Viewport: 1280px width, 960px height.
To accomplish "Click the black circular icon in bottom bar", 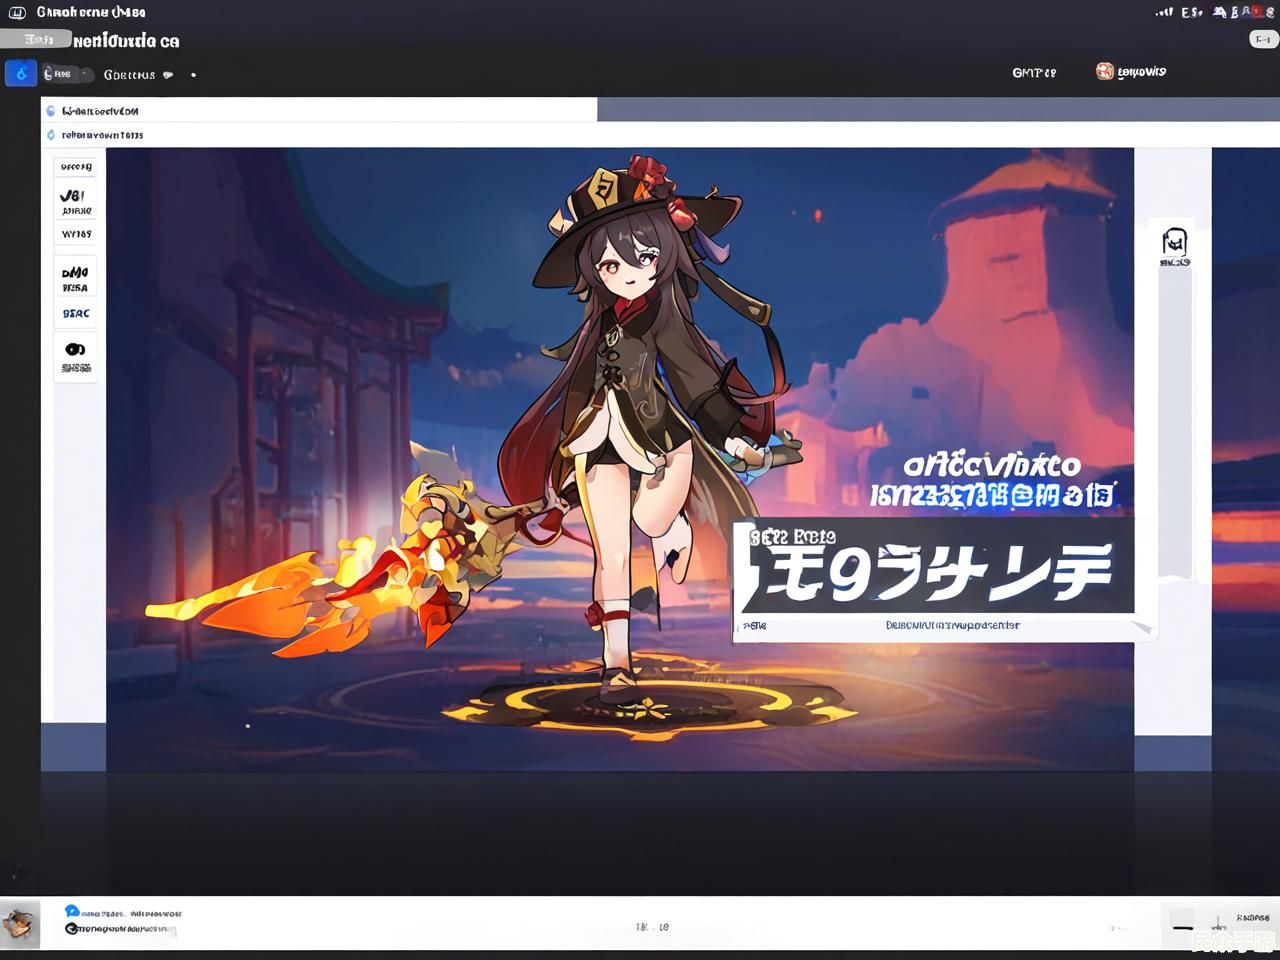I will (x=71, y=929).
